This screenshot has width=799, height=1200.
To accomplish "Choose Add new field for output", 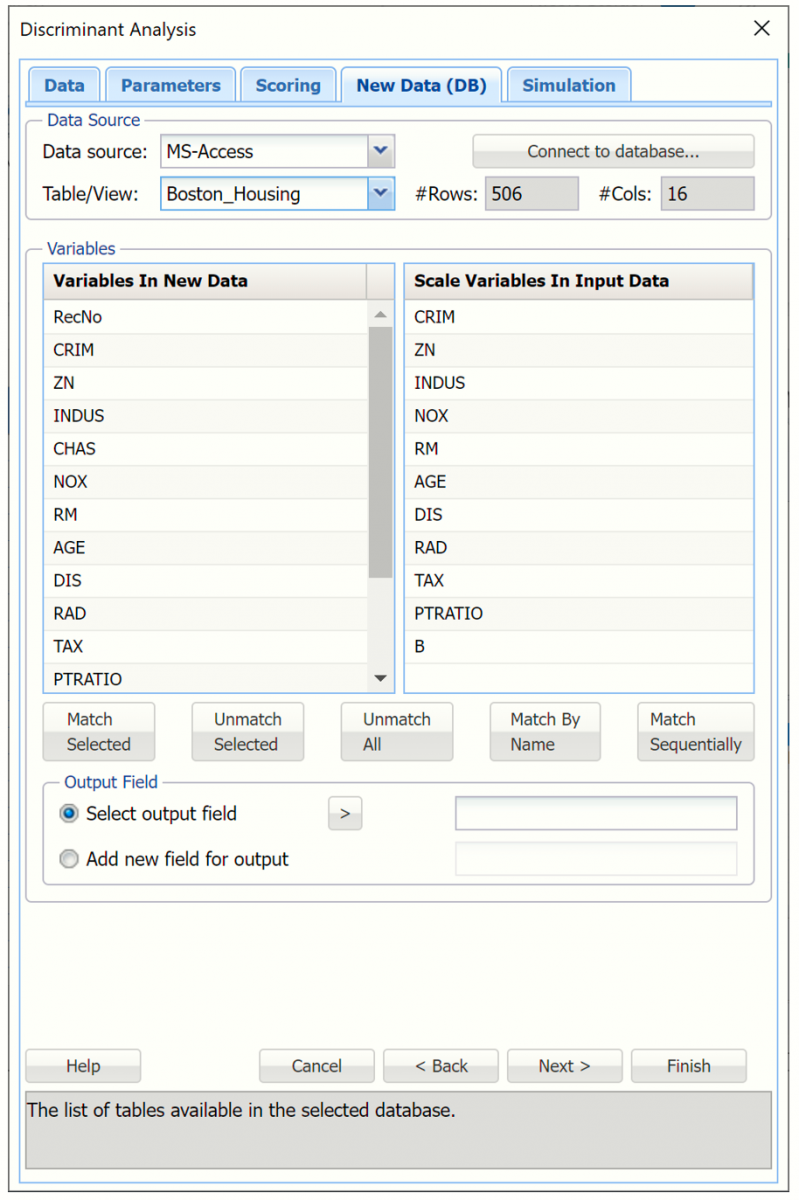I will pos(69,859).
